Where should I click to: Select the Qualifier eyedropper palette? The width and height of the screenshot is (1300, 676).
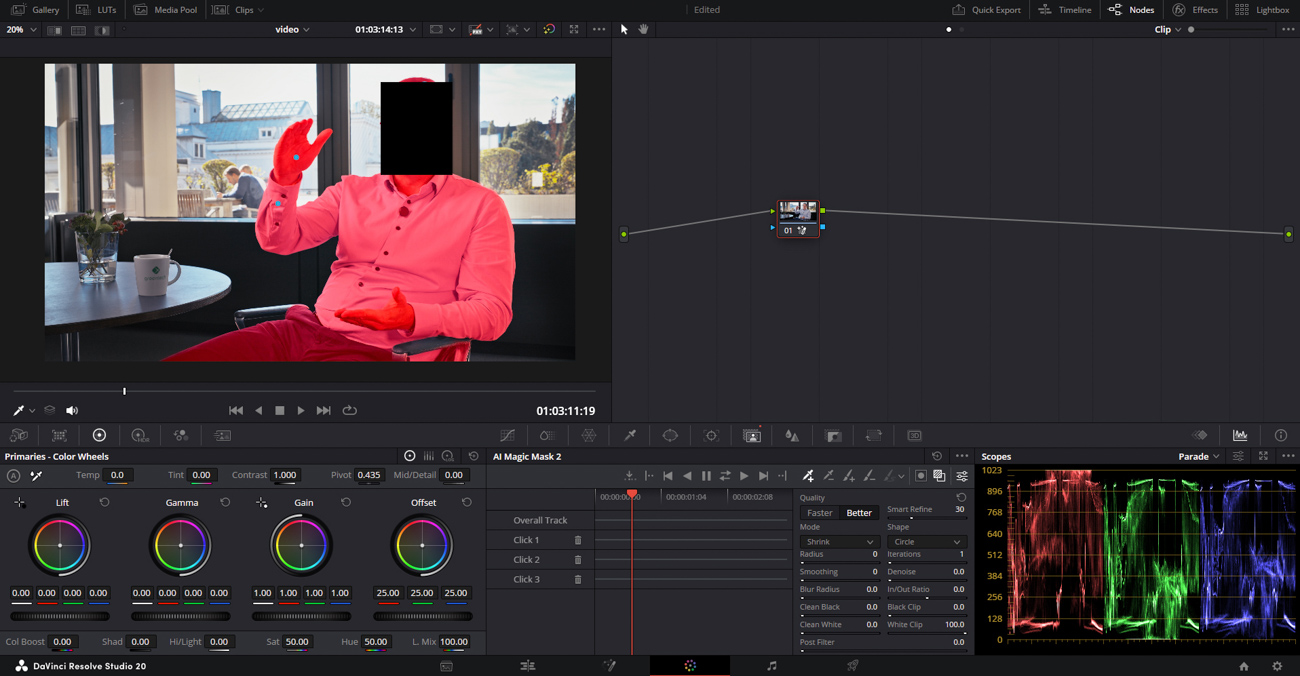pos(630,436)
